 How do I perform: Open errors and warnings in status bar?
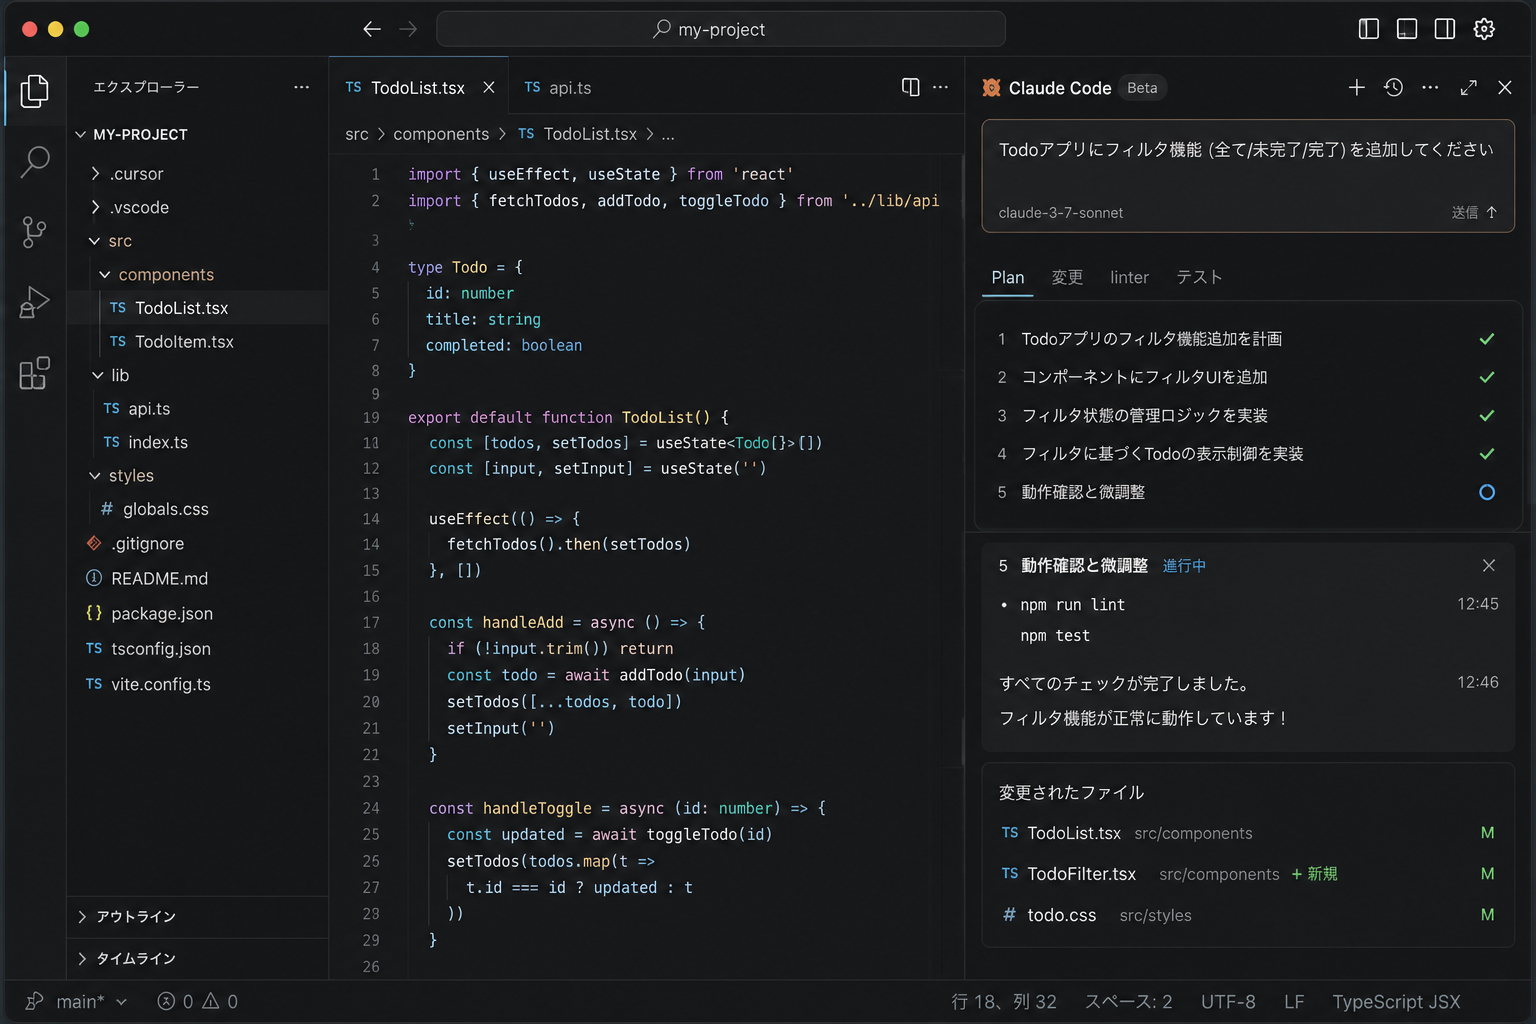point(197,1001)
